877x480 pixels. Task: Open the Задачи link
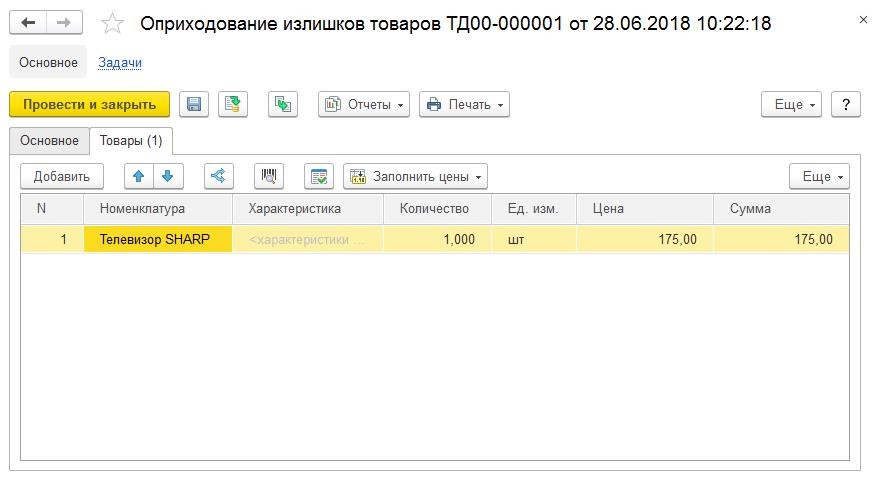[120, 63]
